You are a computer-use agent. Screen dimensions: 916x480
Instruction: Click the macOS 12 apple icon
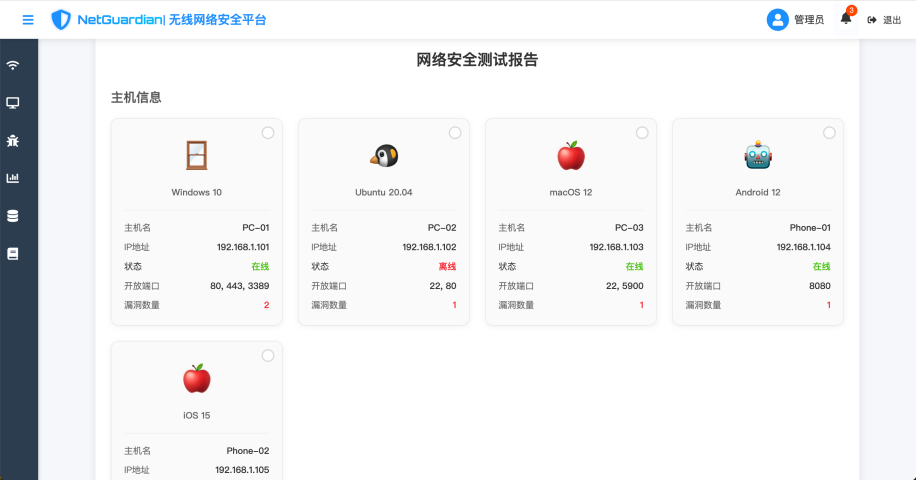click(x=571, y=155)
